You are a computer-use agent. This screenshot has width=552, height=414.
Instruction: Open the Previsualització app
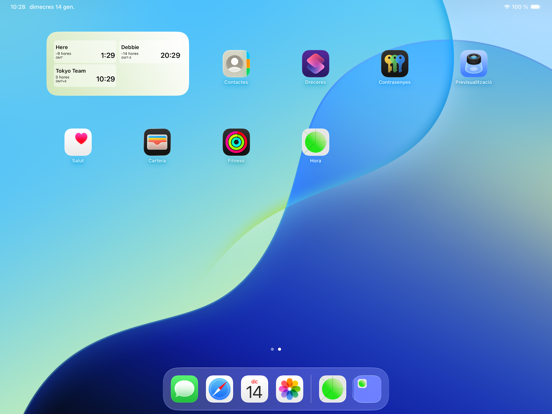tap(474, 64)
